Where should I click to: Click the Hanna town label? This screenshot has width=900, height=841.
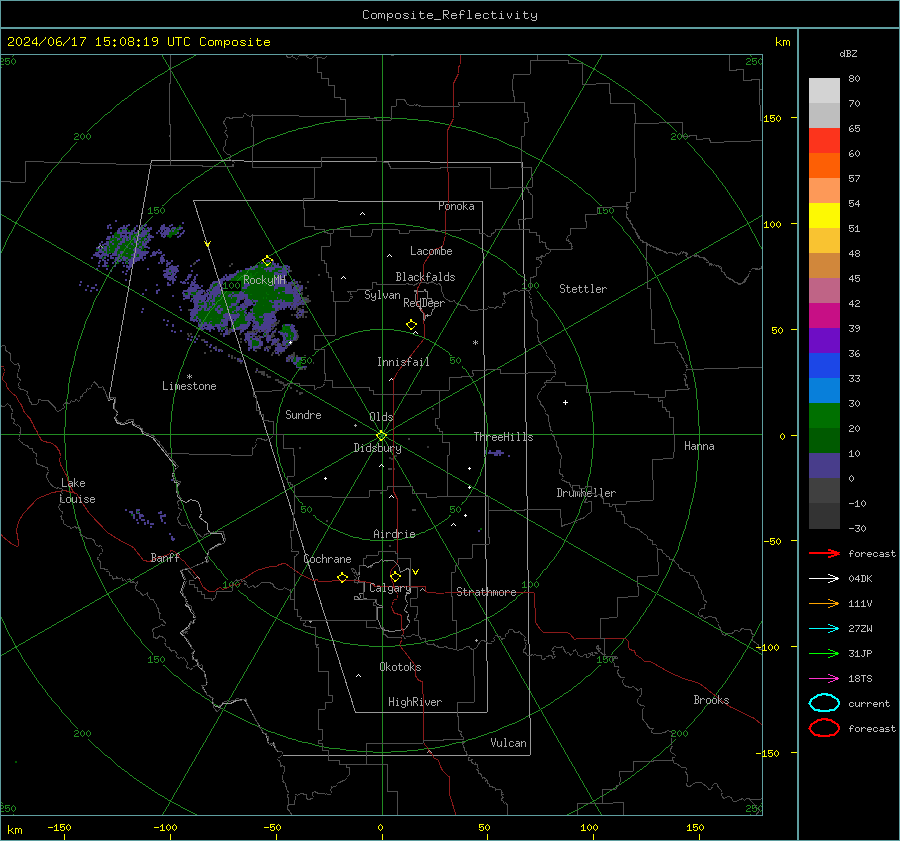[x=699, y=446]
